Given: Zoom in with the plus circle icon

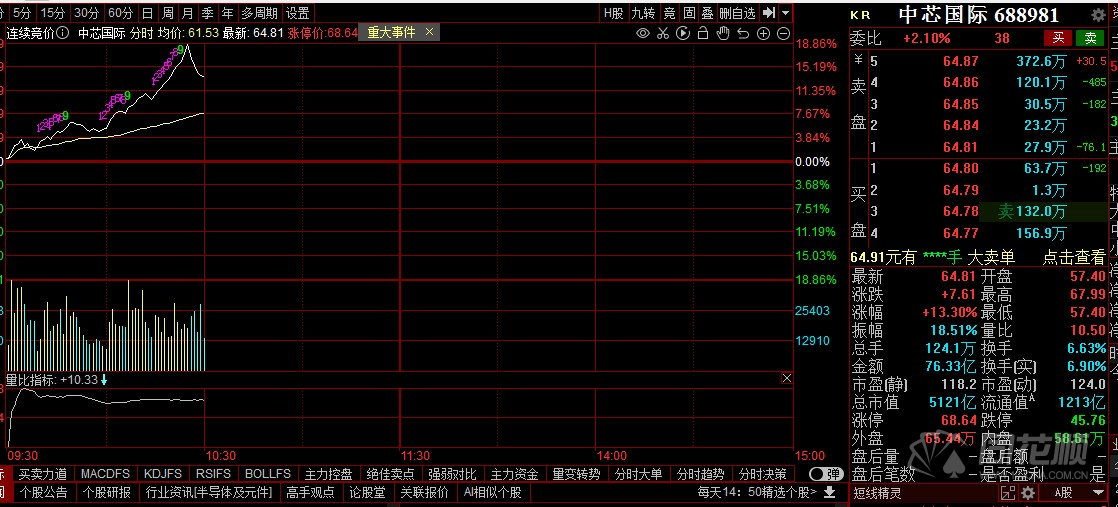Looking at the screenshot, I should click(763, 33).
